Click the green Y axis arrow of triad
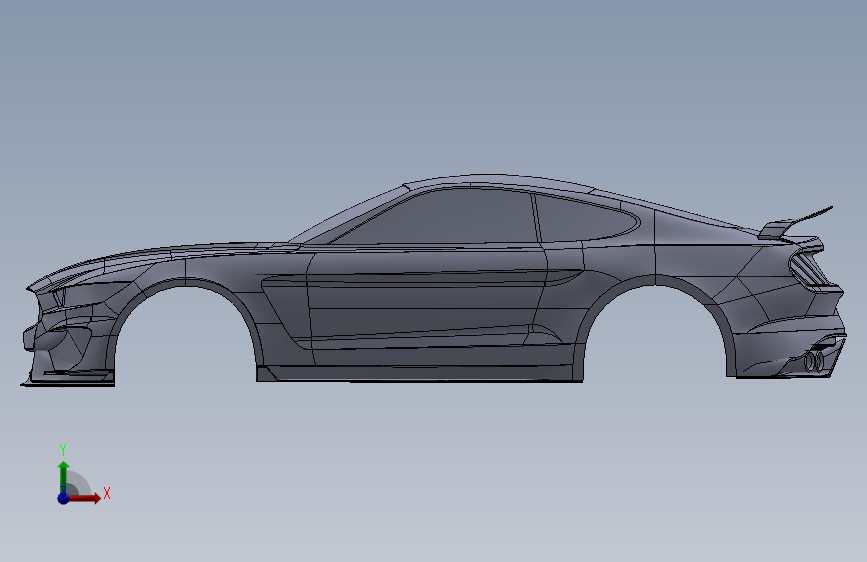Viewport: 867px width, 562px height. (64, 476)
